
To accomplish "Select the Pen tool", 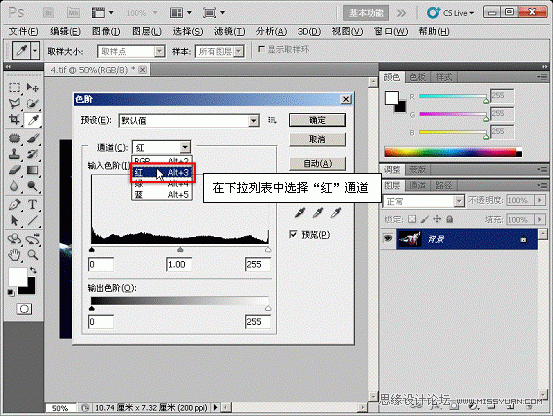I will (x=14, y=204).
